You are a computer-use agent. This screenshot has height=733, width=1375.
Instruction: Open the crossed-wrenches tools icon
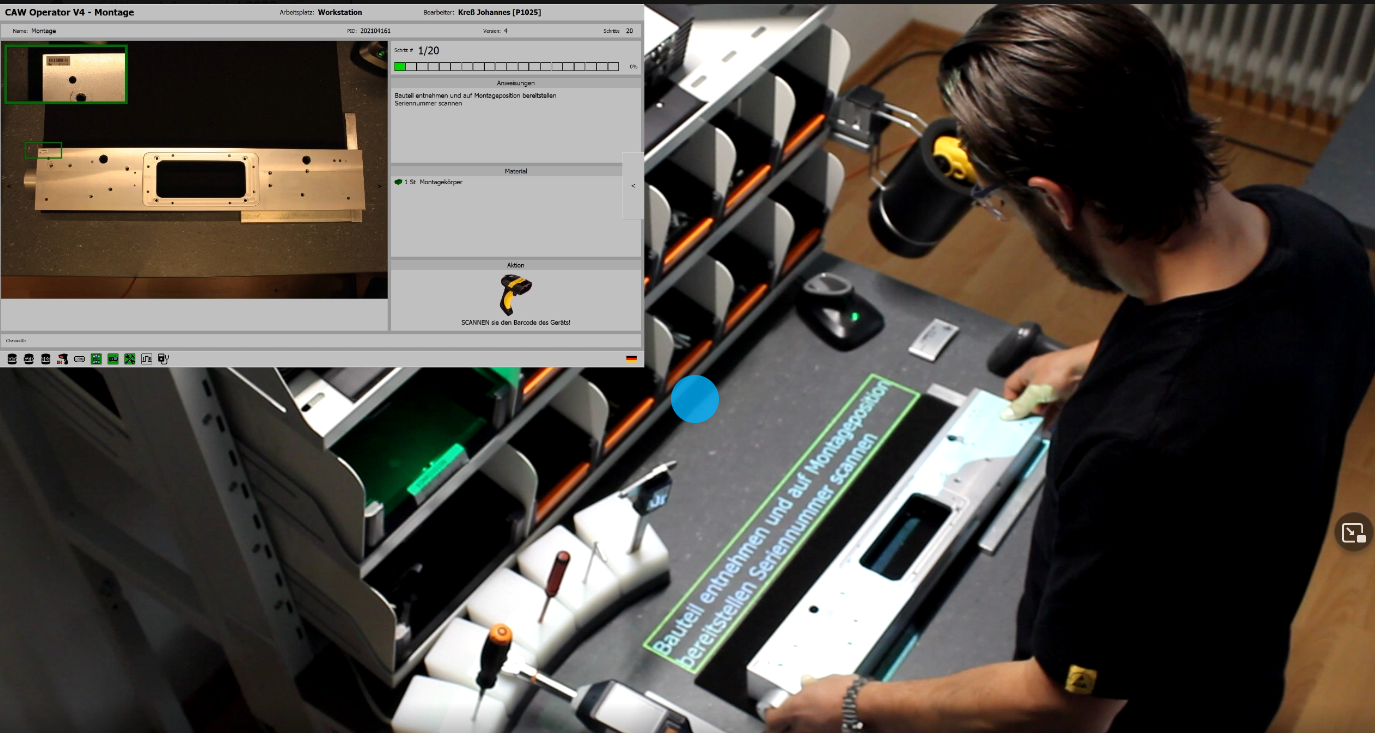click(129, 359)
